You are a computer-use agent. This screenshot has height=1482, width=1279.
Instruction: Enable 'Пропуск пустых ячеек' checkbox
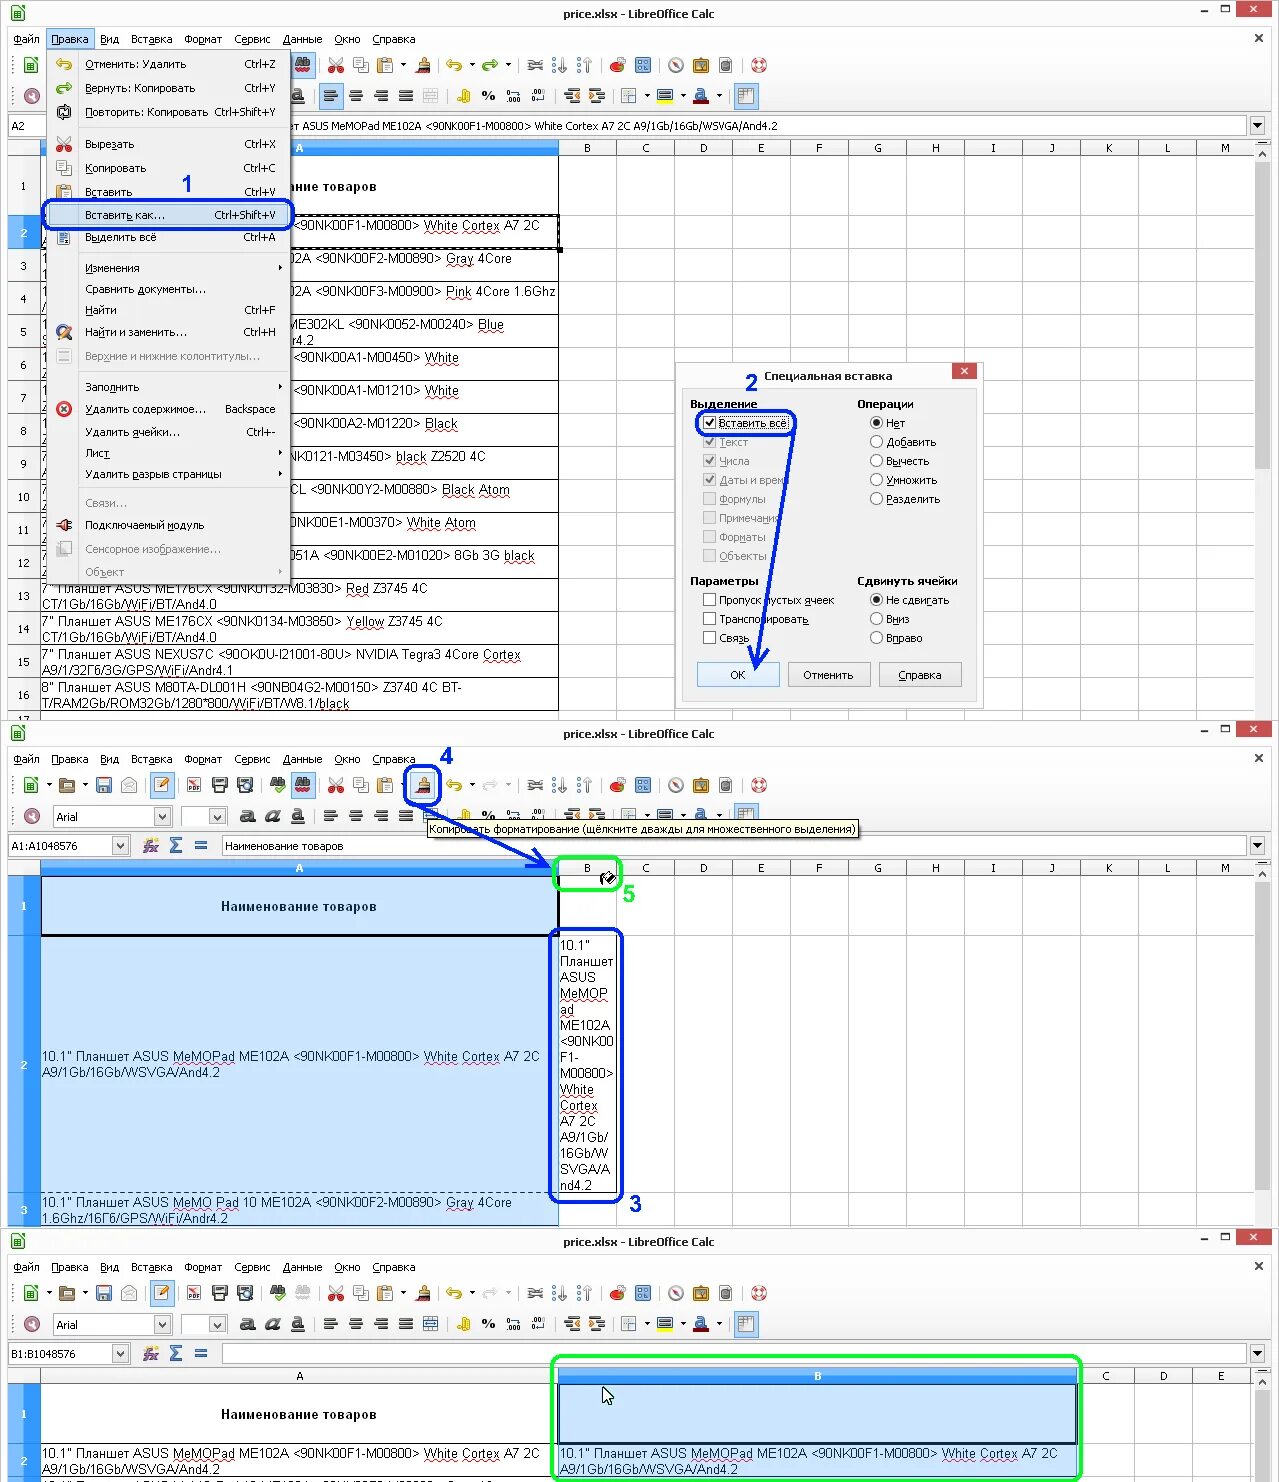[709, 600]
